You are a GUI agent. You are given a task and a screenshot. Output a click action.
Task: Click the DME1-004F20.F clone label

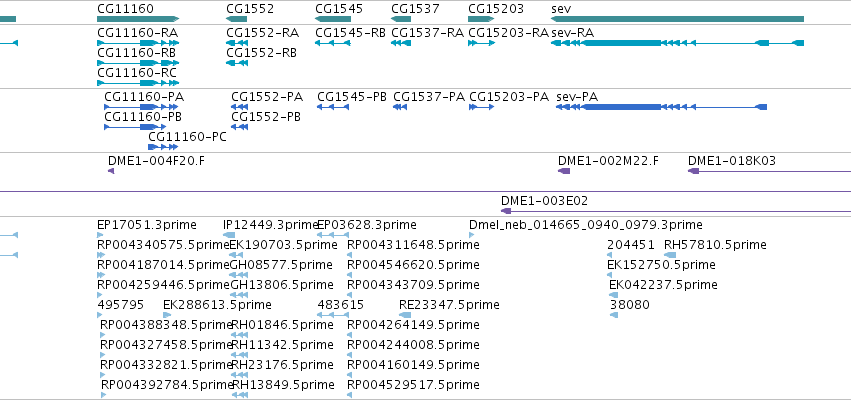click(156, 161)
